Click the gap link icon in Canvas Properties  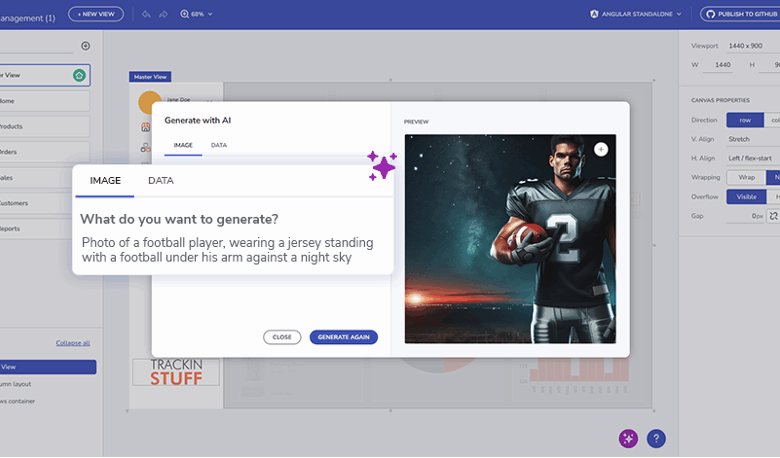tap(772, 216)
